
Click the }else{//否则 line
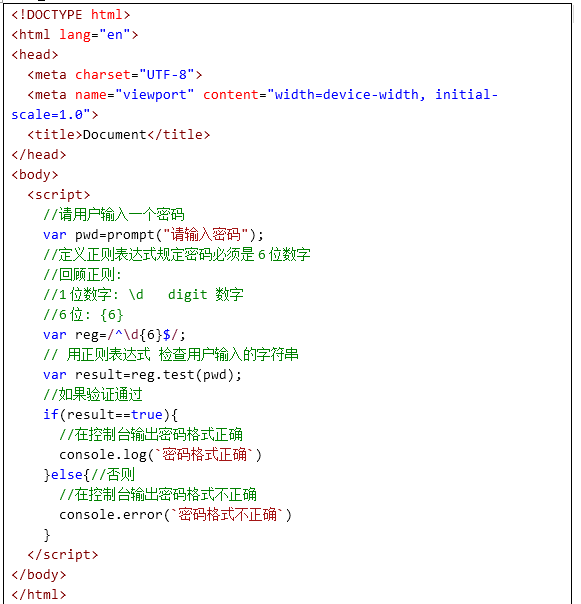[89, 475]
